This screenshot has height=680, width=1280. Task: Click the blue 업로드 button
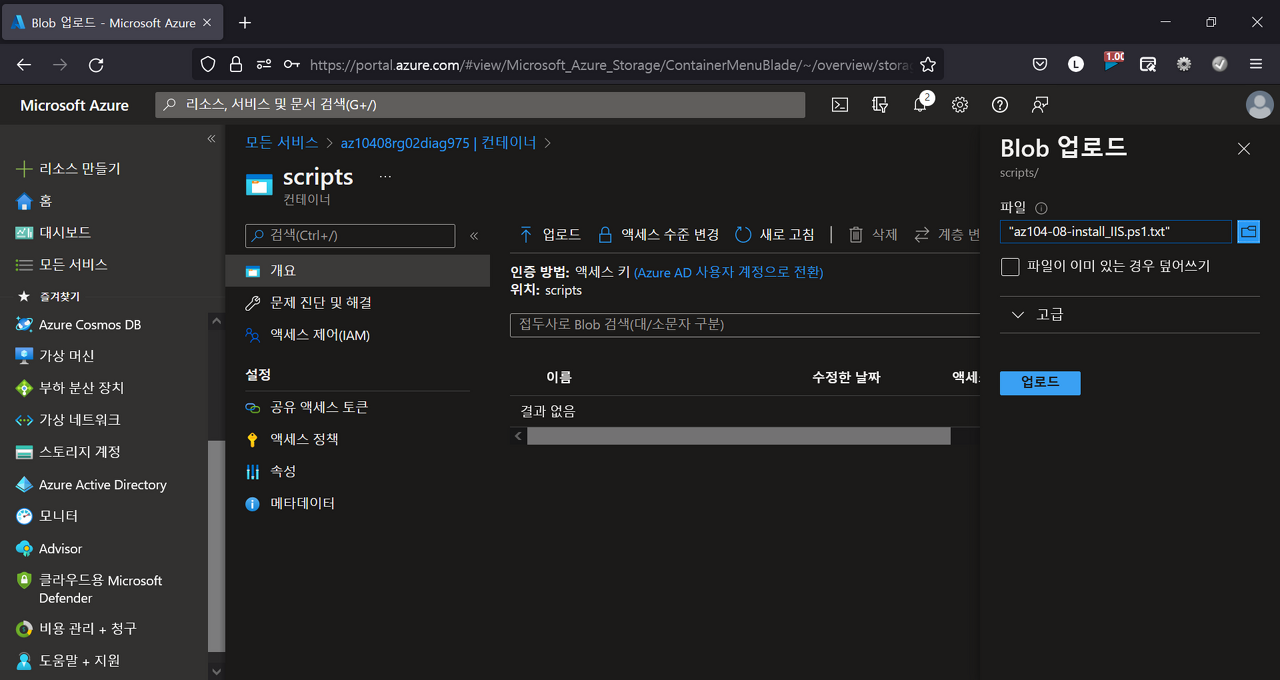1040,383
